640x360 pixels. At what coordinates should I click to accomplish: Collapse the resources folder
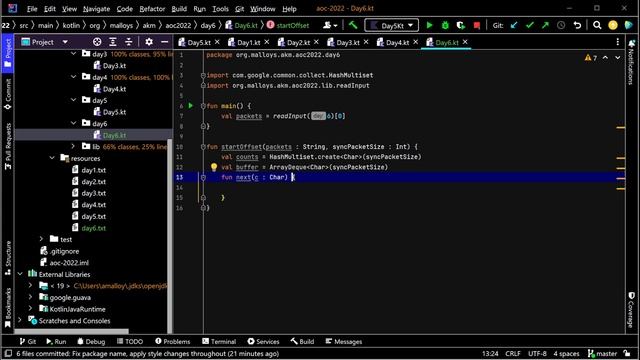pyautogui.click(x=52, y=158)
